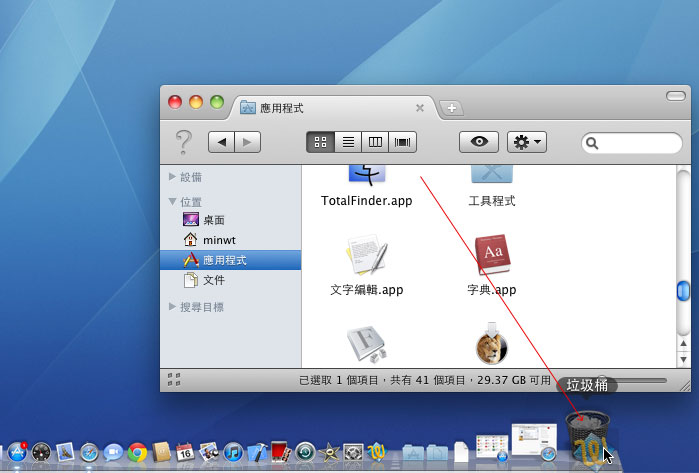699x473 pixels.
Task: Go back with the left arrow button
Action: (221, 142)
